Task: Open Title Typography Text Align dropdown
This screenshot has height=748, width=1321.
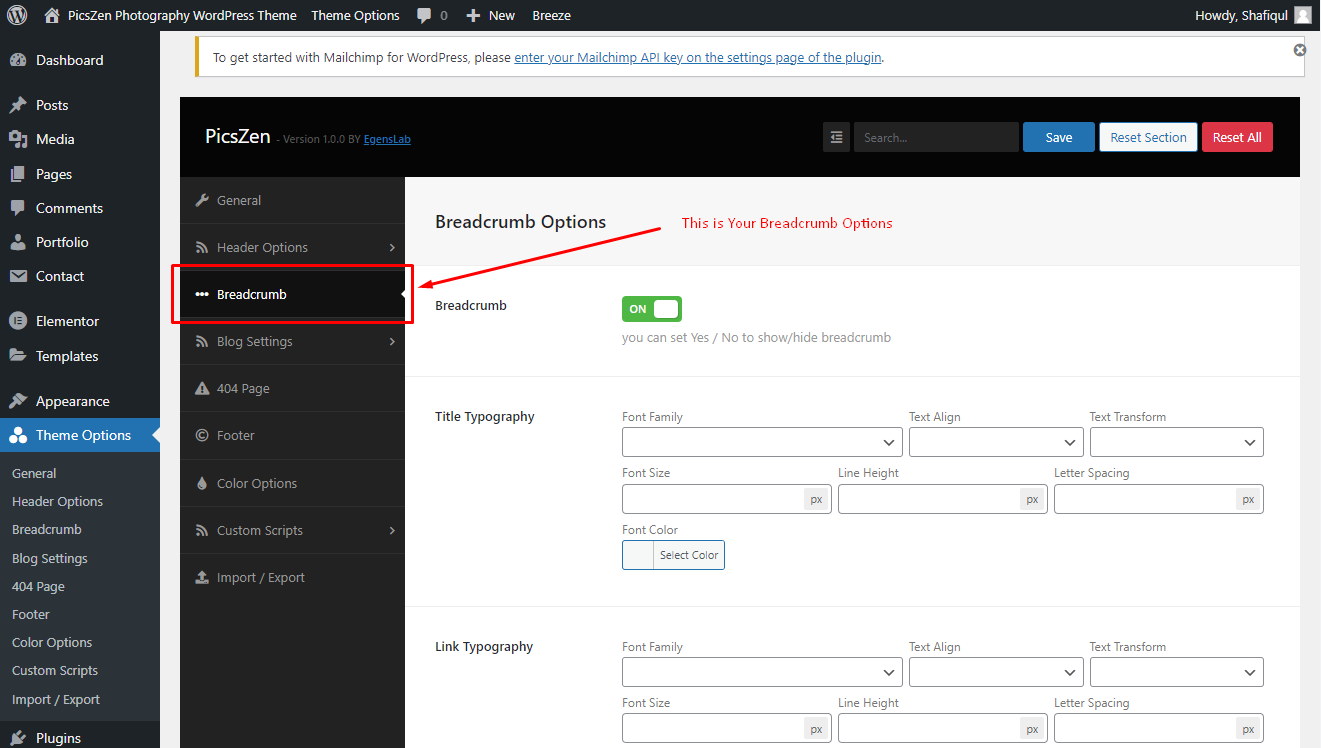Action: (996, 442)
